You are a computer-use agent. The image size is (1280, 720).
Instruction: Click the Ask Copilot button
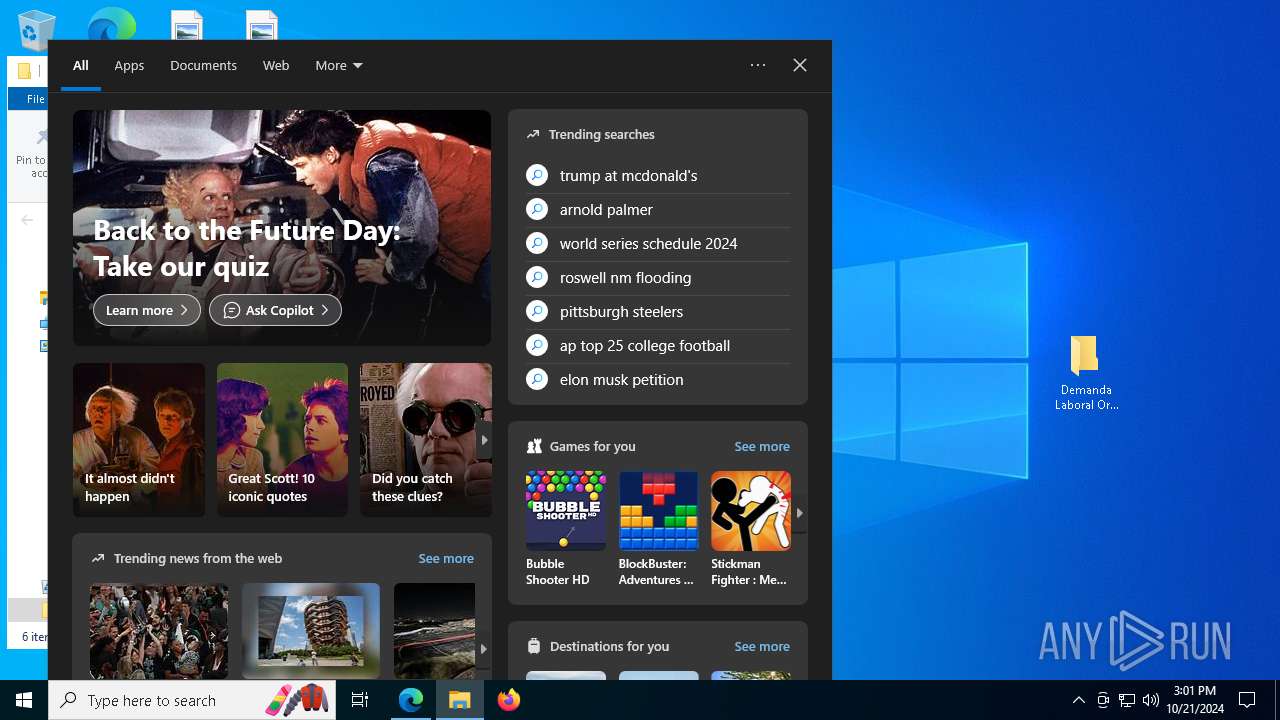click(275, 310)
